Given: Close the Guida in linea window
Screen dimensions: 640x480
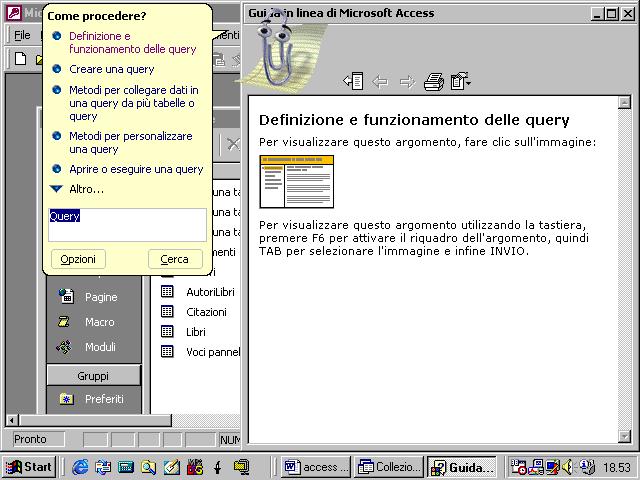Looking at the screenshot, I should click(628, 14).
